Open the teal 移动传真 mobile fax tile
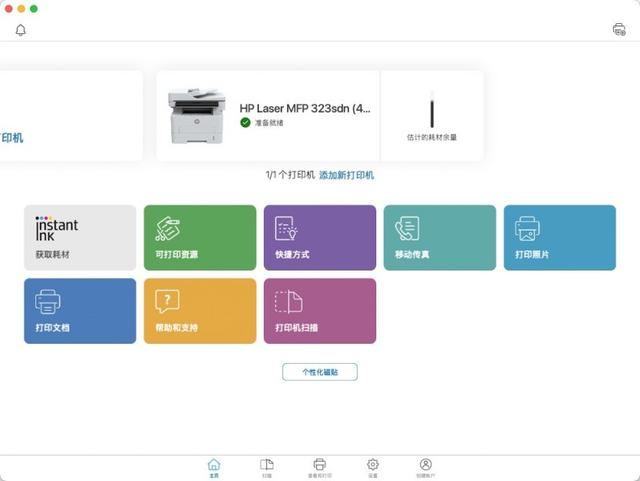The image size is (640, 481). point(440,238)
